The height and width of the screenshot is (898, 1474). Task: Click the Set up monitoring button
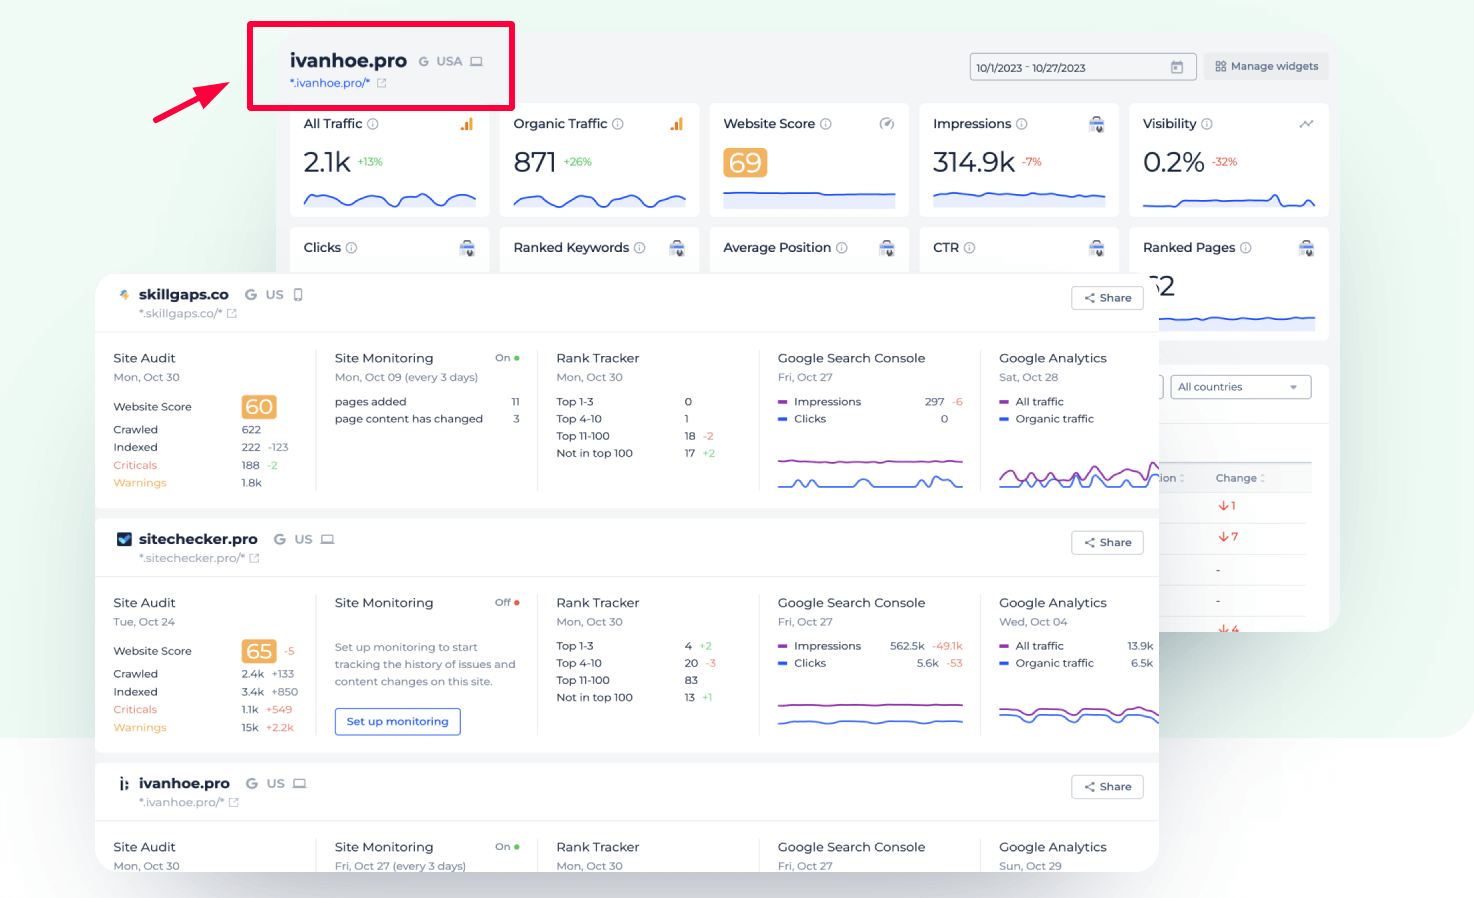coord(397,722)
